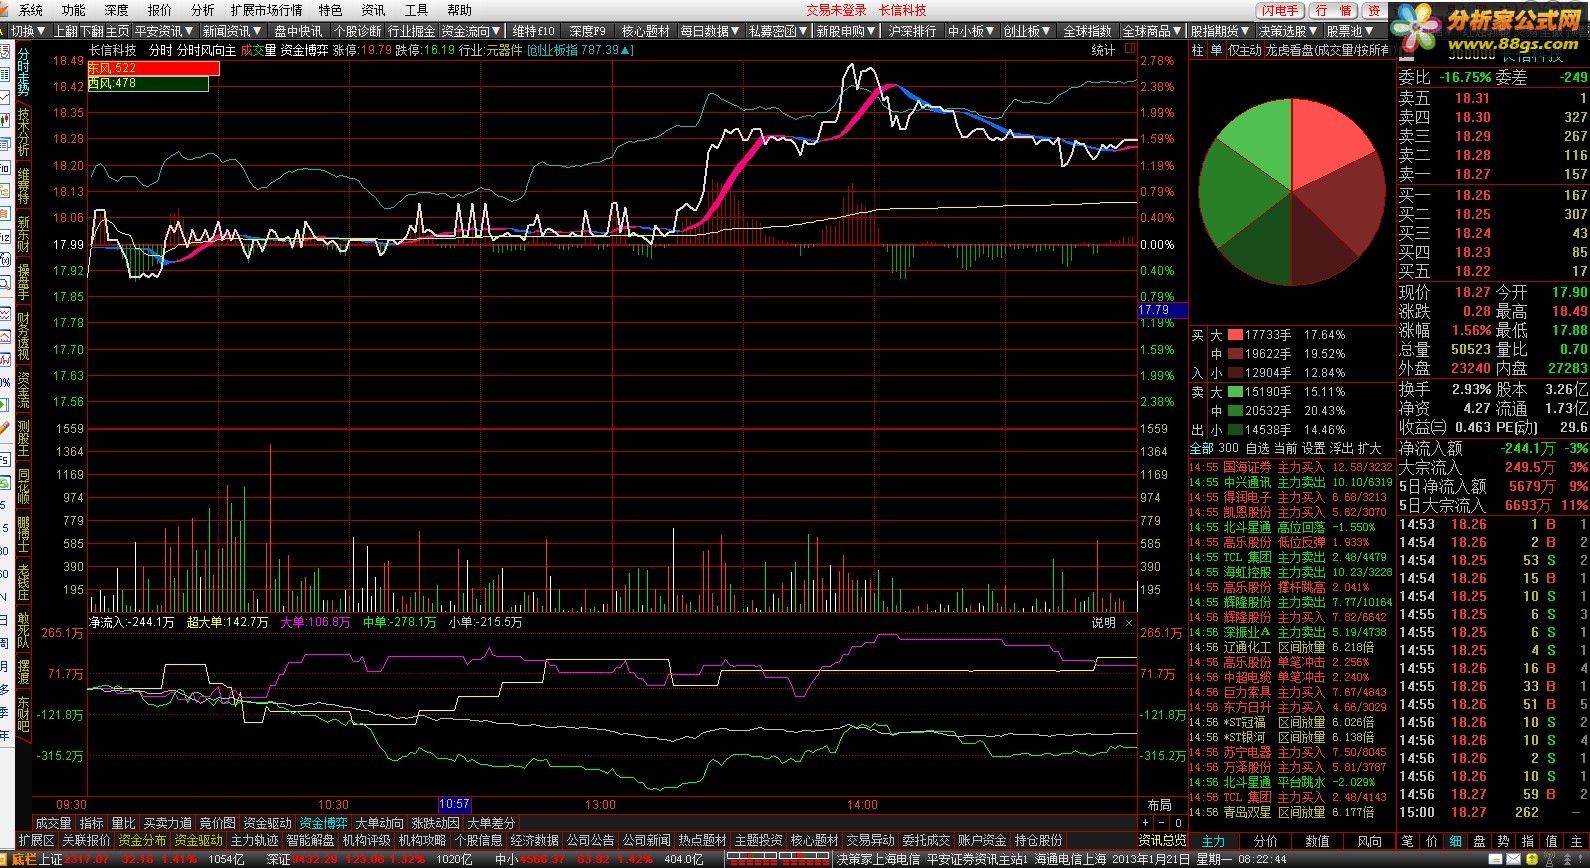Click the 设置 option in the alerts header

(x=1313, y=448)
